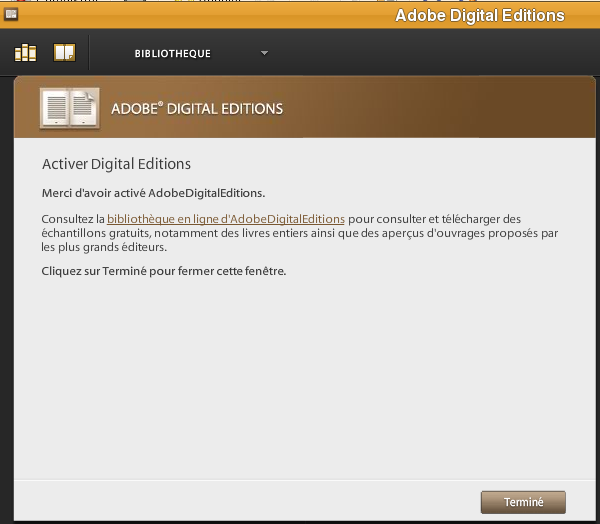
Task: Click the Adobe Digital Editions book logo
Action: pyautogui.click(x=70, y=109)
